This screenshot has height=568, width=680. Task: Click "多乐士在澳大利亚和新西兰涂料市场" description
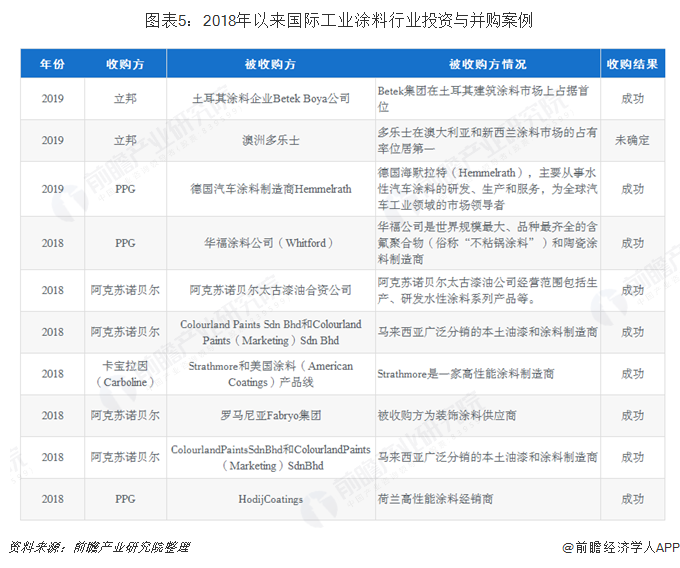click(487, 140)
